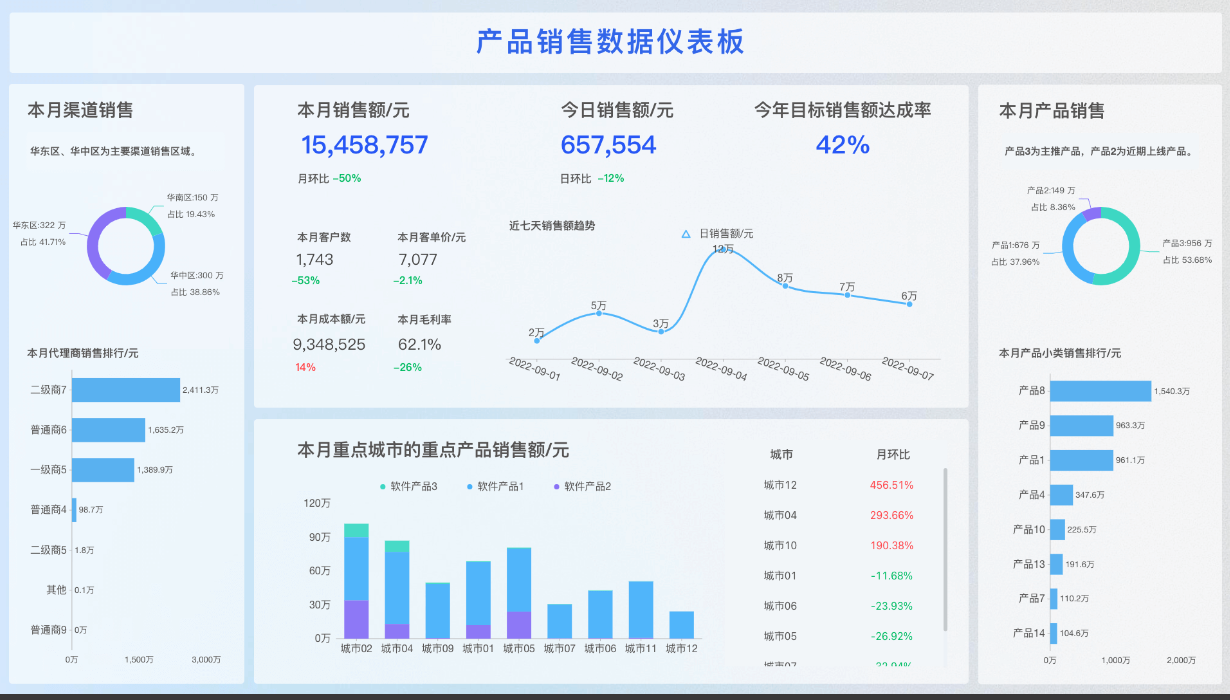Screen dimensions: 1230x700
Task: Select the 城市12 row in the table
Action: 840,486
